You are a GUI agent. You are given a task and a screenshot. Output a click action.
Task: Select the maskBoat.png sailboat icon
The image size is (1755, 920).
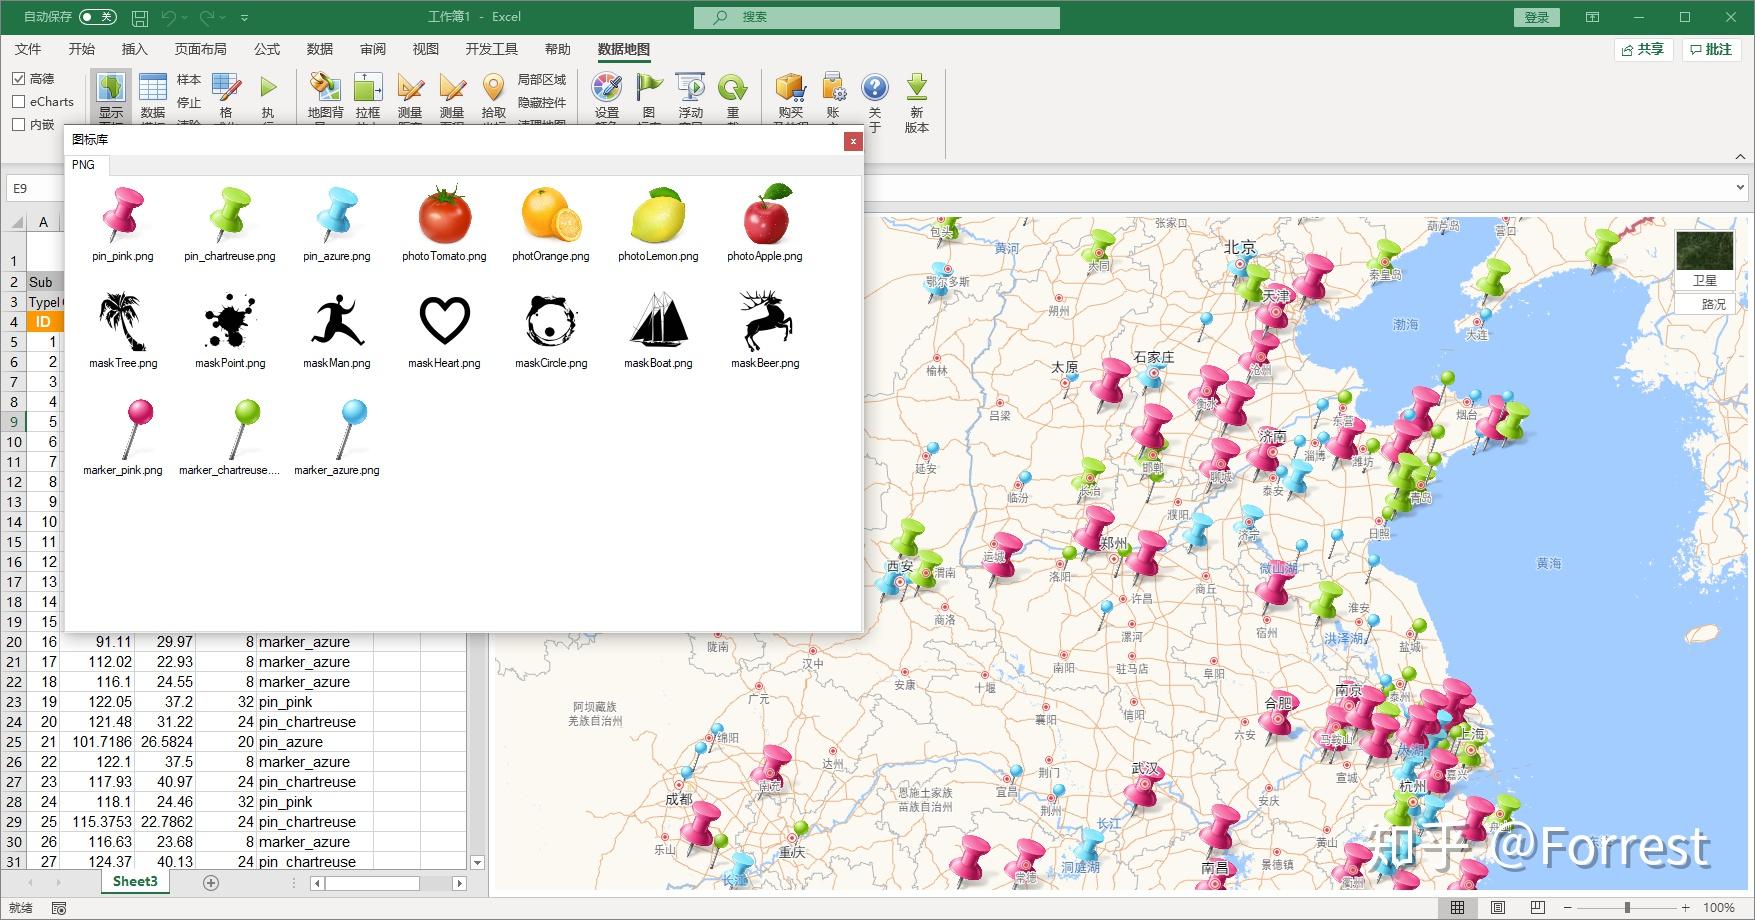pyautogui.click(x=657, y=322)
